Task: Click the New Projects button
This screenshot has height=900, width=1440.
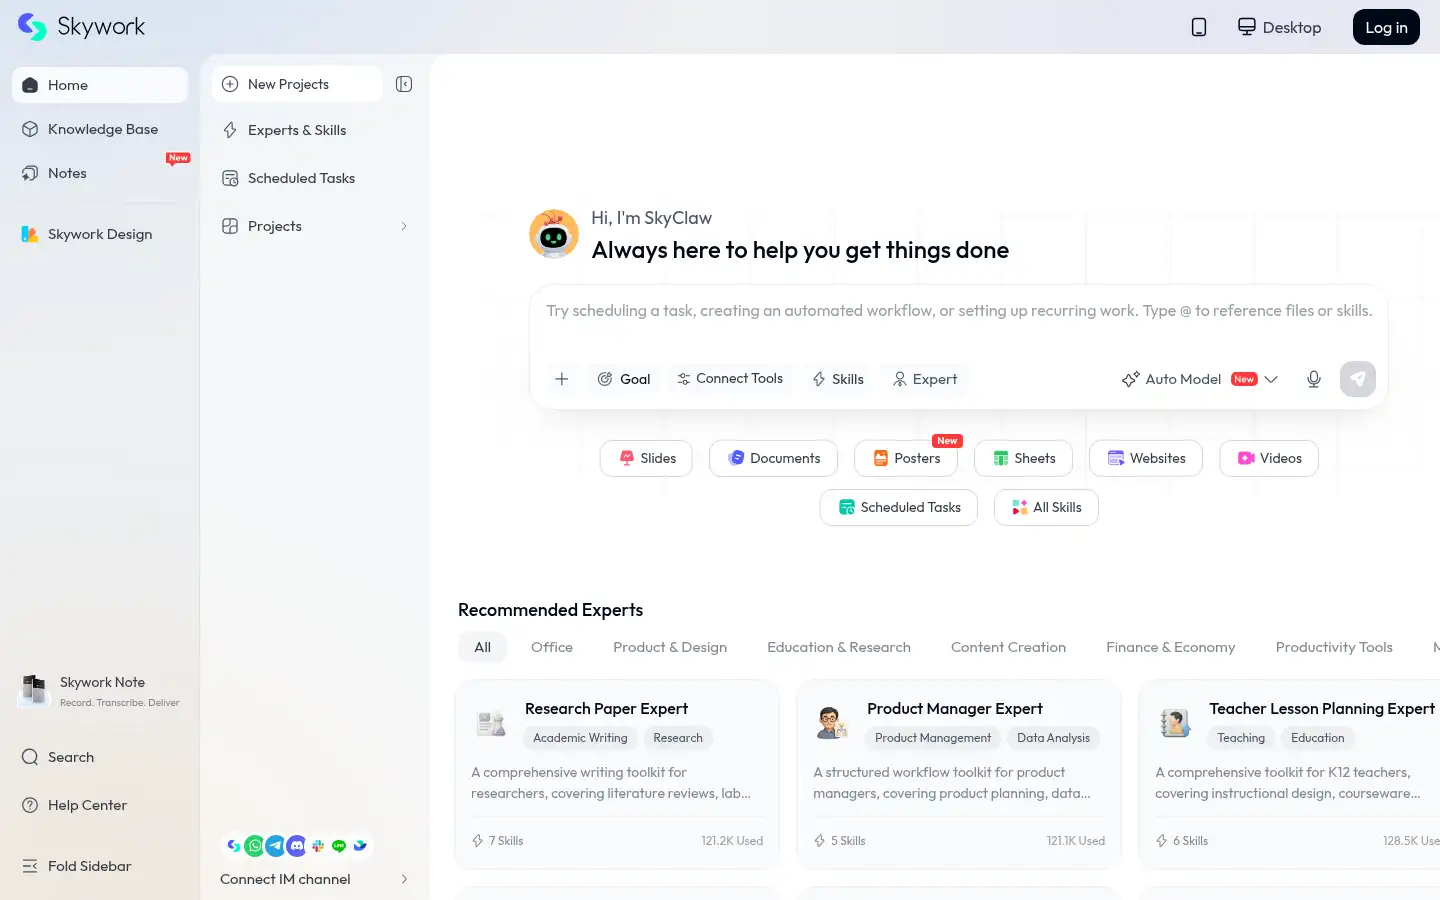Action: point(297,84)
